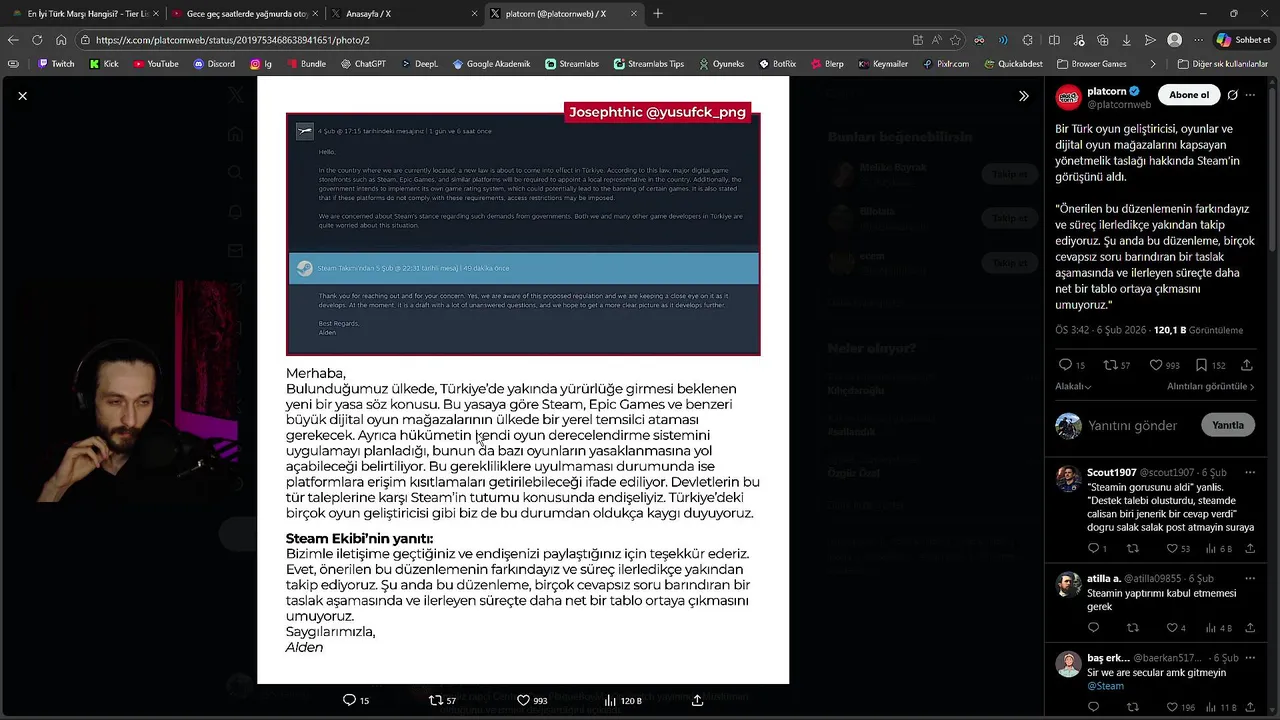This screenshot has height=720, width=1280.
Task: Open Discord bookmark
Action: pyautogui.click(x=214, y=64)
